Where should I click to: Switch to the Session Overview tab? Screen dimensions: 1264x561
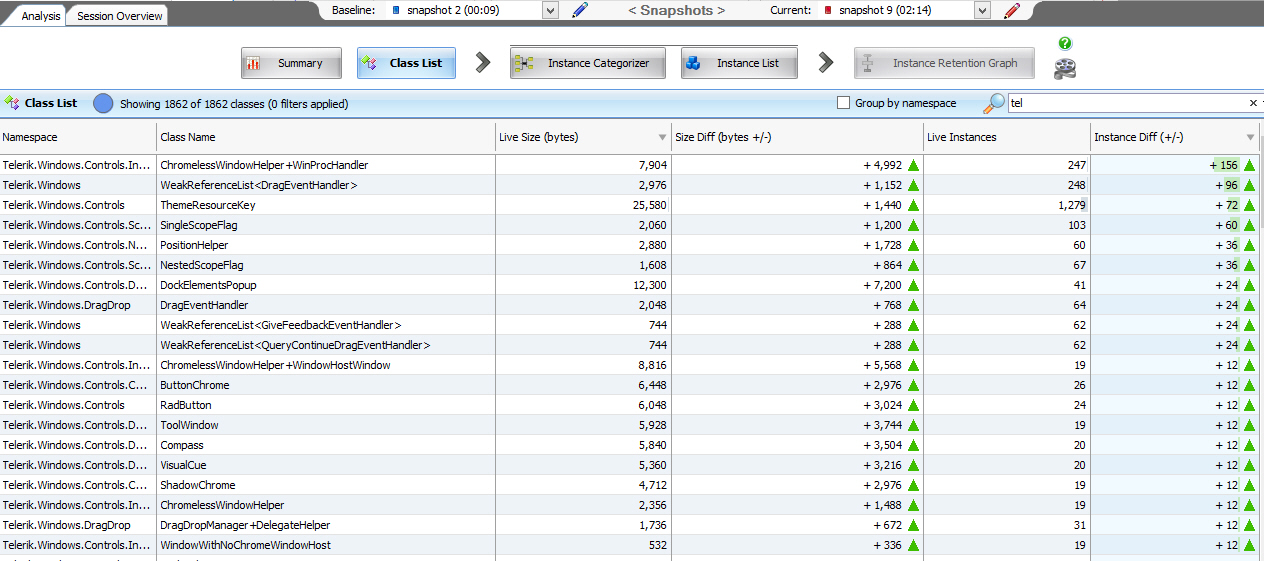tap(119, 16)
